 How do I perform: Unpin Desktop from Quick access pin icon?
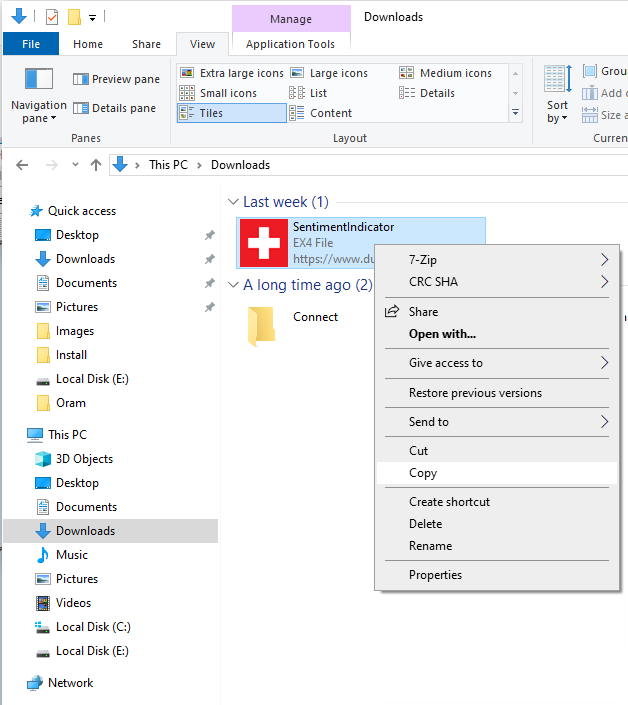point(209,235)
